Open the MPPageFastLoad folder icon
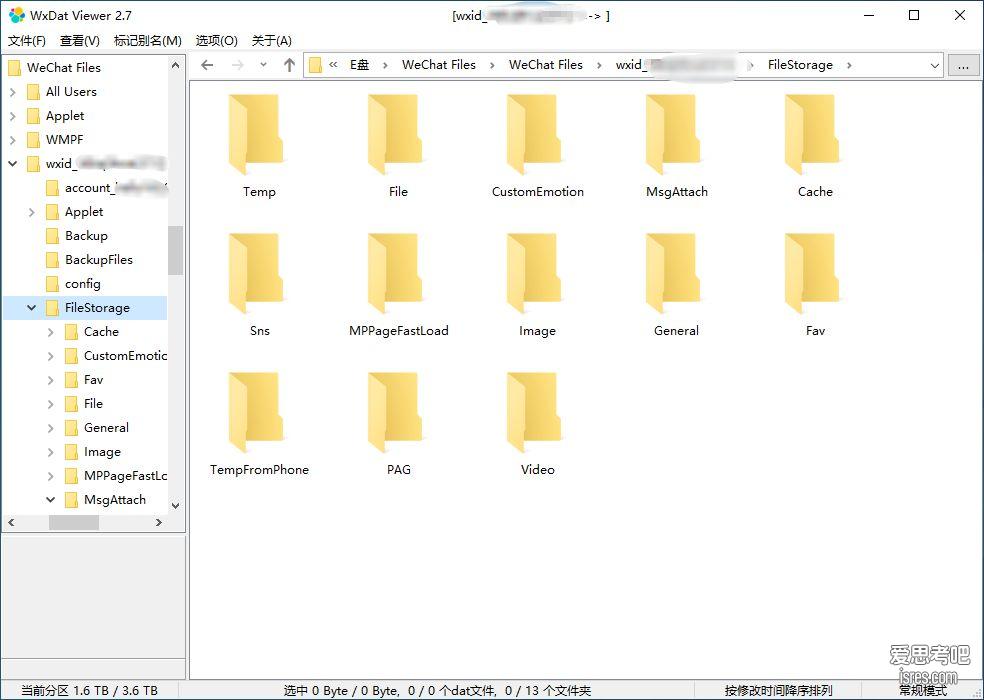The image size is (984, 700). (396, 274)
